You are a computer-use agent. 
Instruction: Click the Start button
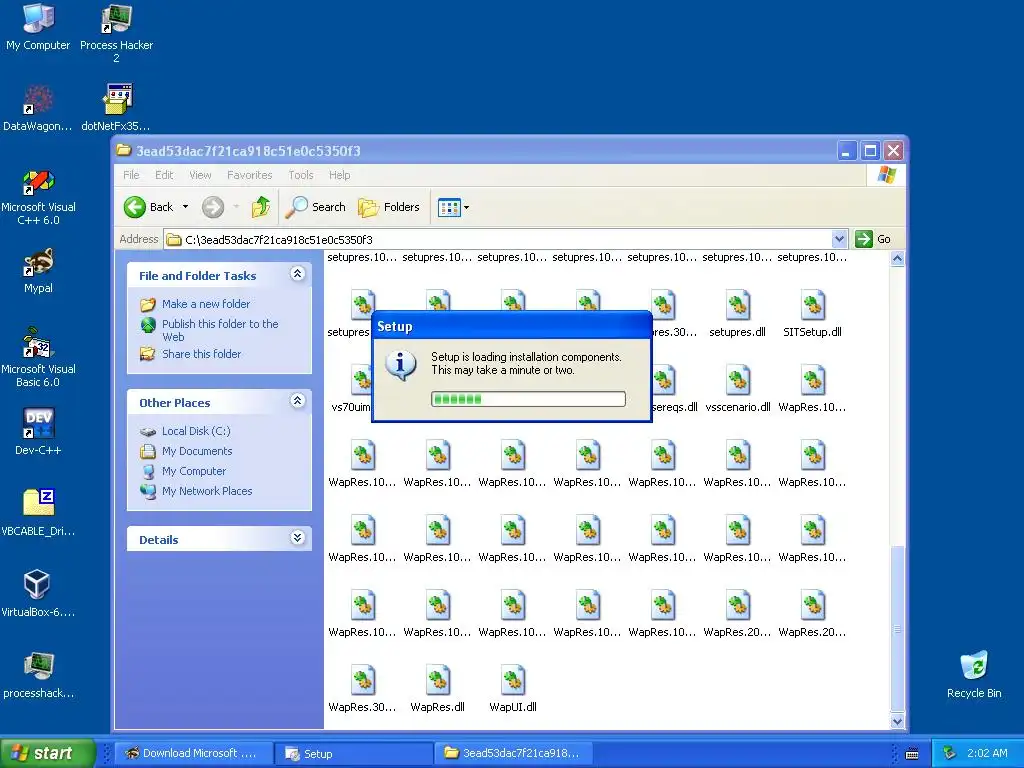(47, 753)
